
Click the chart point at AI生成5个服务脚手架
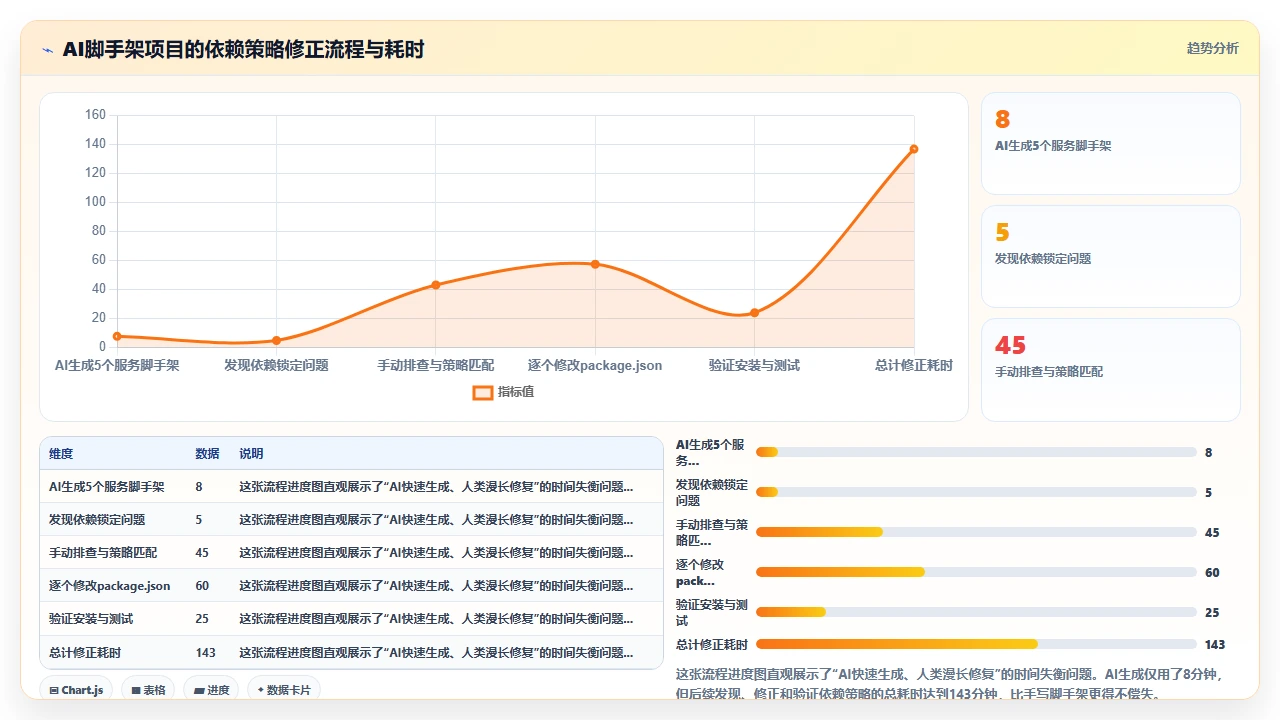[117, 336]
